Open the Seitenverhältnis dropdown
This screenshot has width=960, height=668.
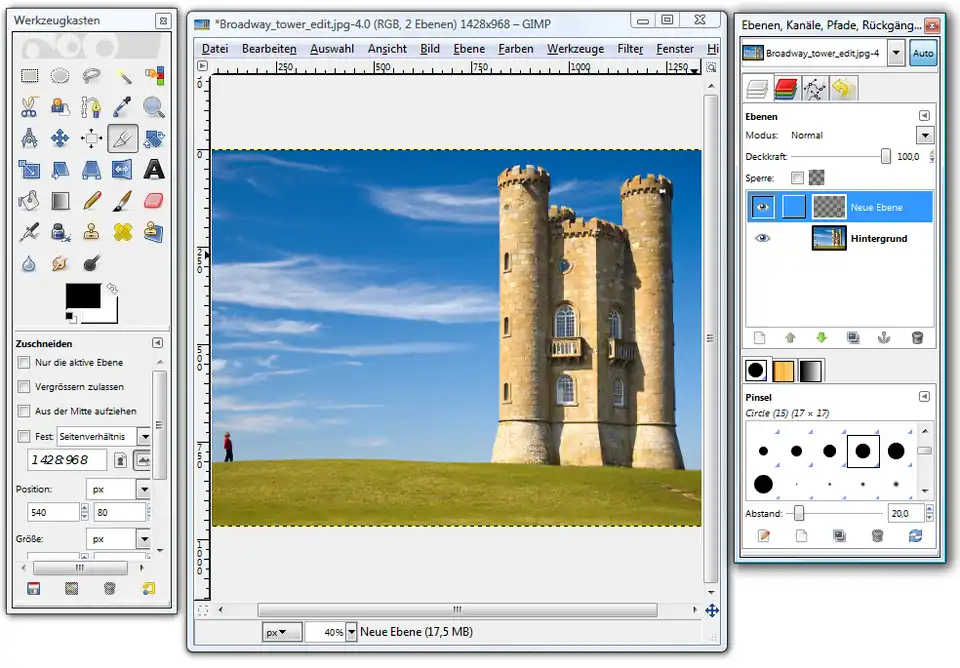144,436
